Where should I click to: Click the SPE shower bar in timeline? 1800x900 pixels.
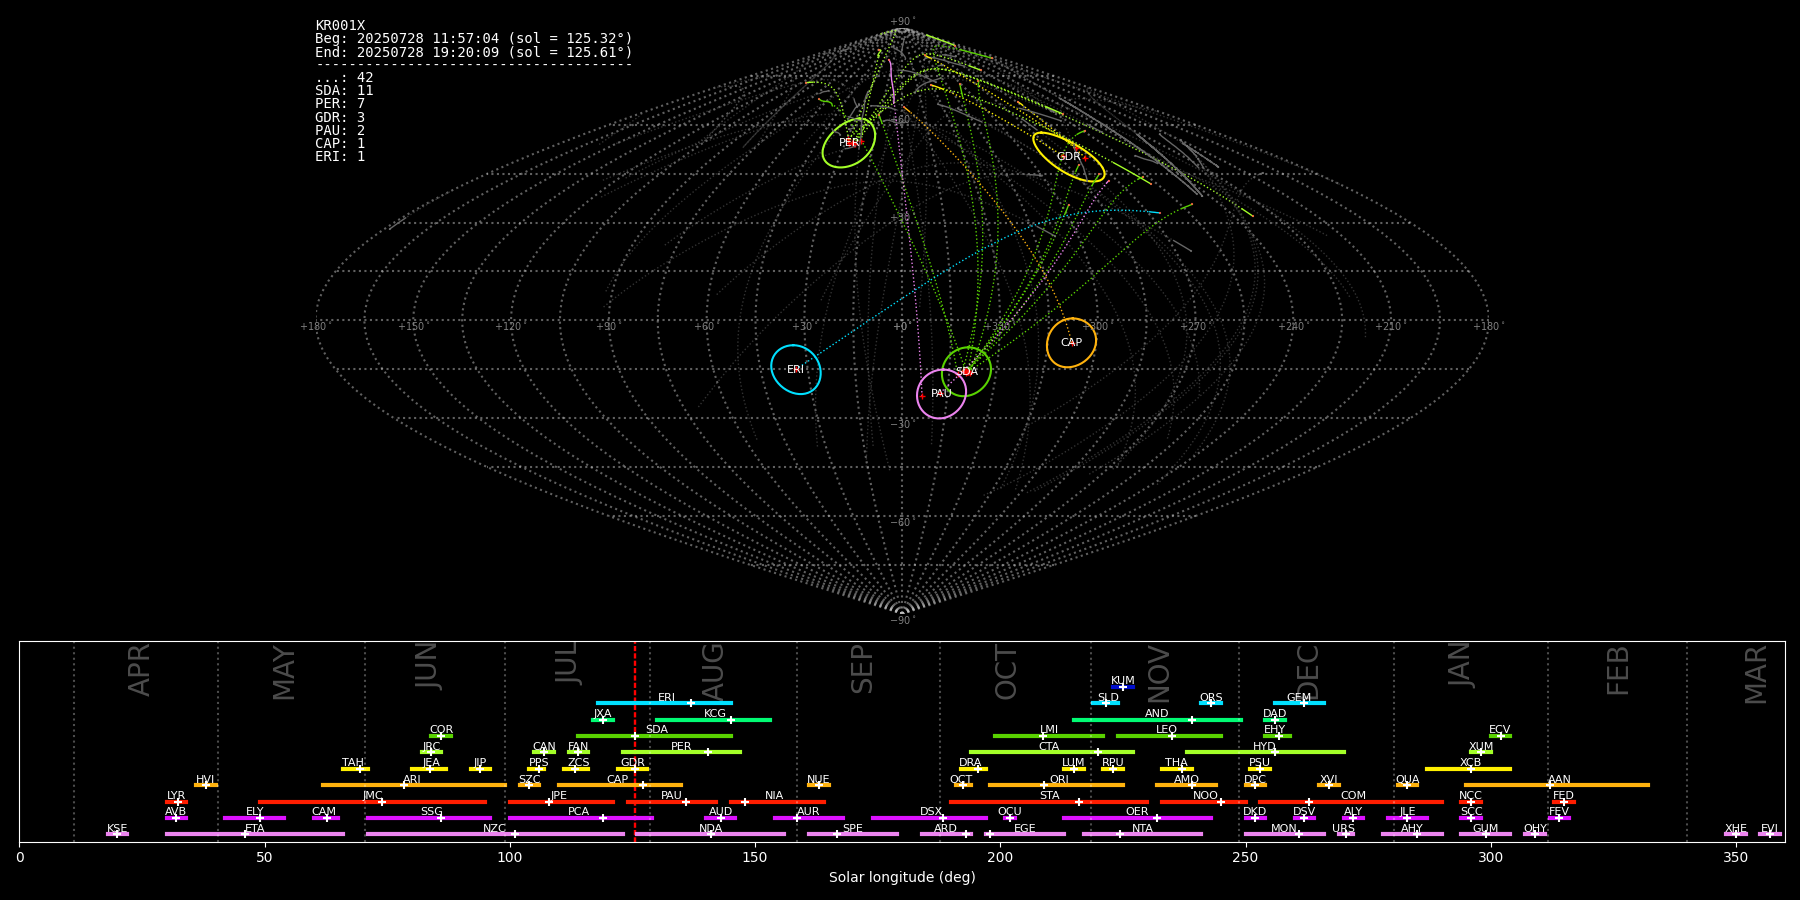[x=853, y=834]
